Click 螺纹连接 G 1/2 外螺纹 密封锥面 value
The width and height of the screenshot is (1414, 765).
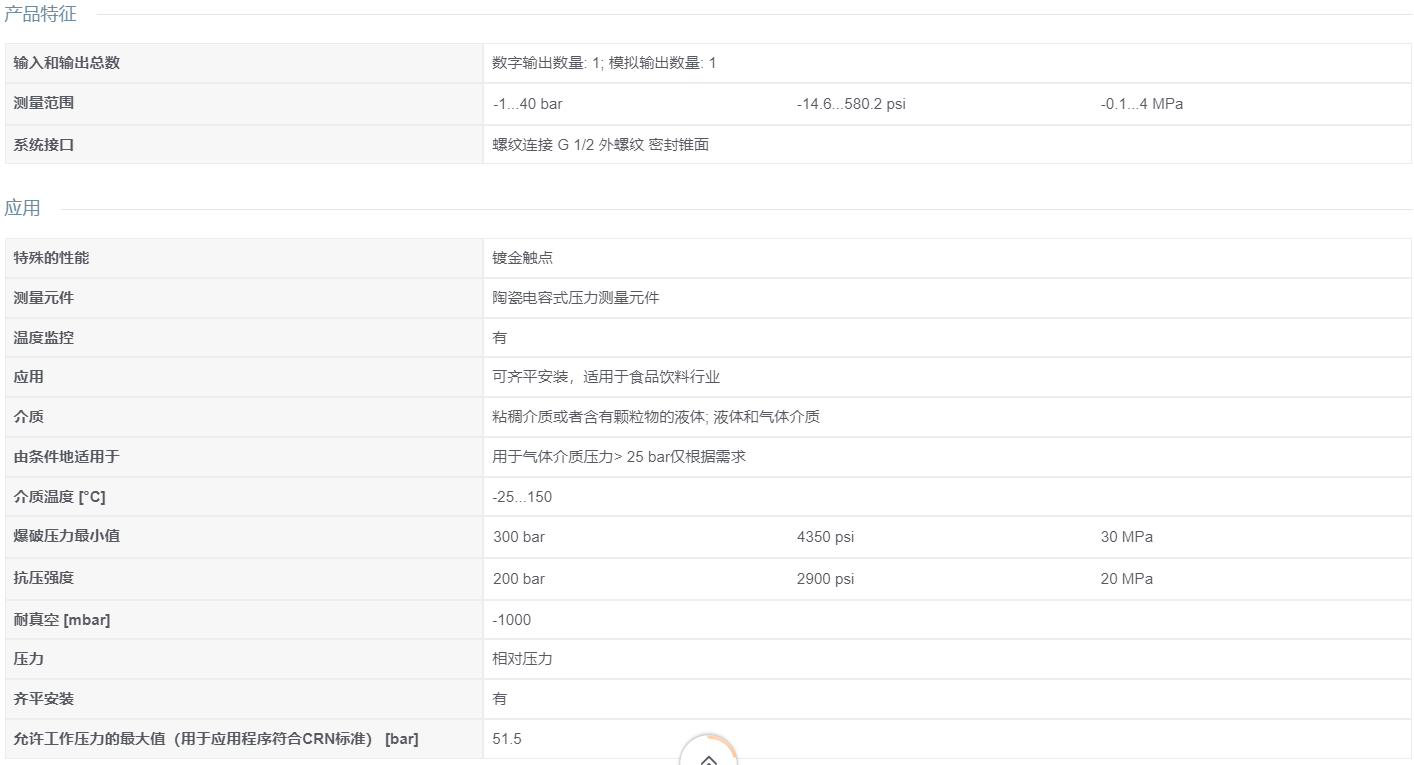(x=601, y=145)
